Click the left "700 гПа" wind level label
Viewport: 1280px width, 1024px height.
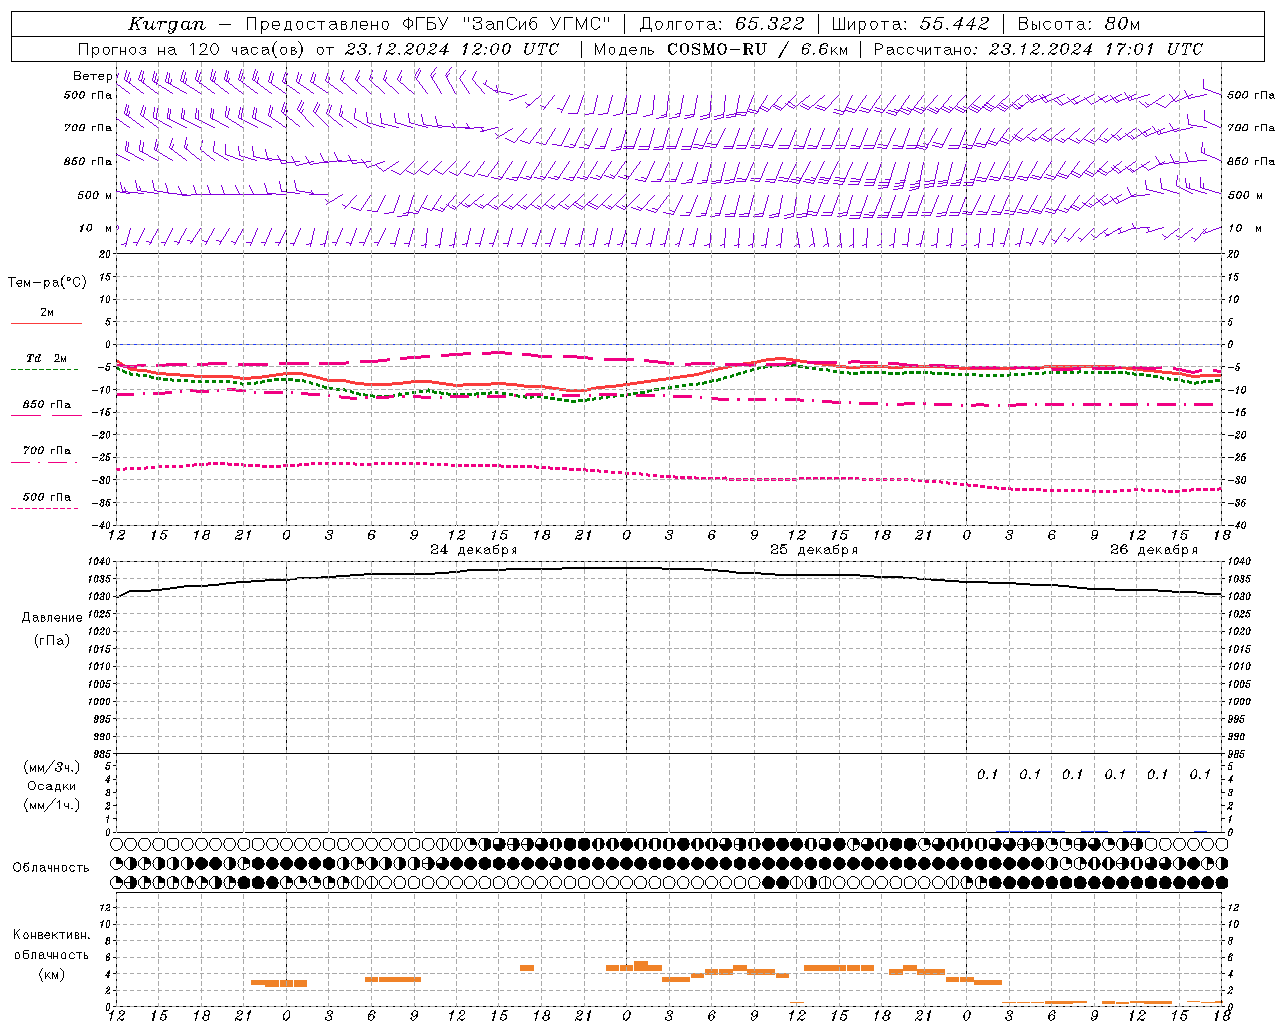pos(88,128)
